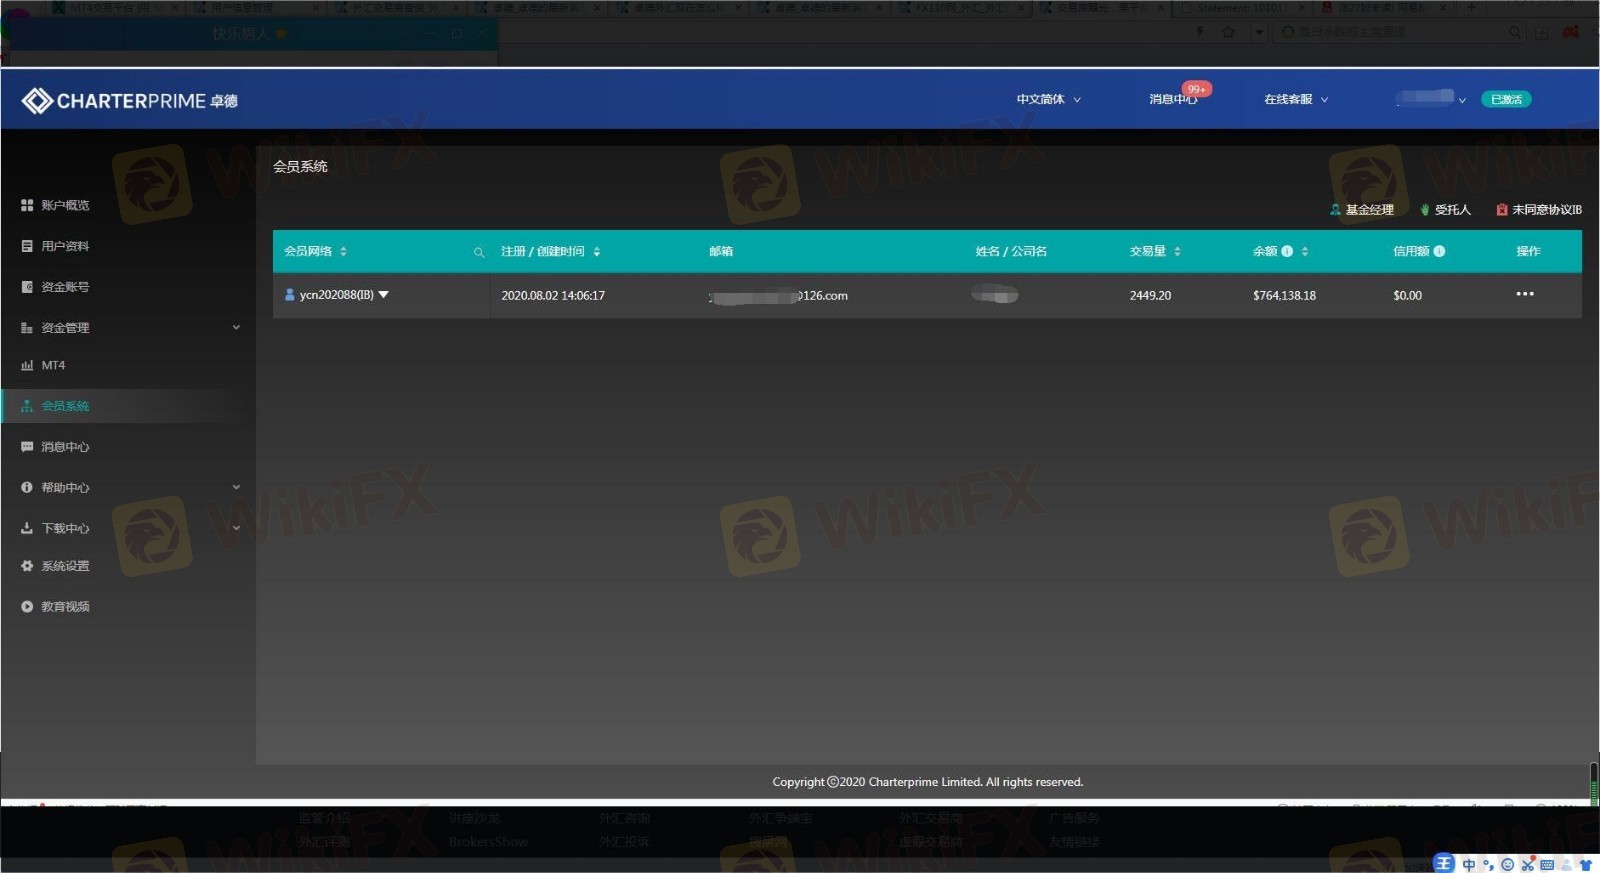Image resolution: width=1600 pixels, height=873 pixels.
Task: Click the 未同意协议IB legend icon
Action: point(1501,210)
